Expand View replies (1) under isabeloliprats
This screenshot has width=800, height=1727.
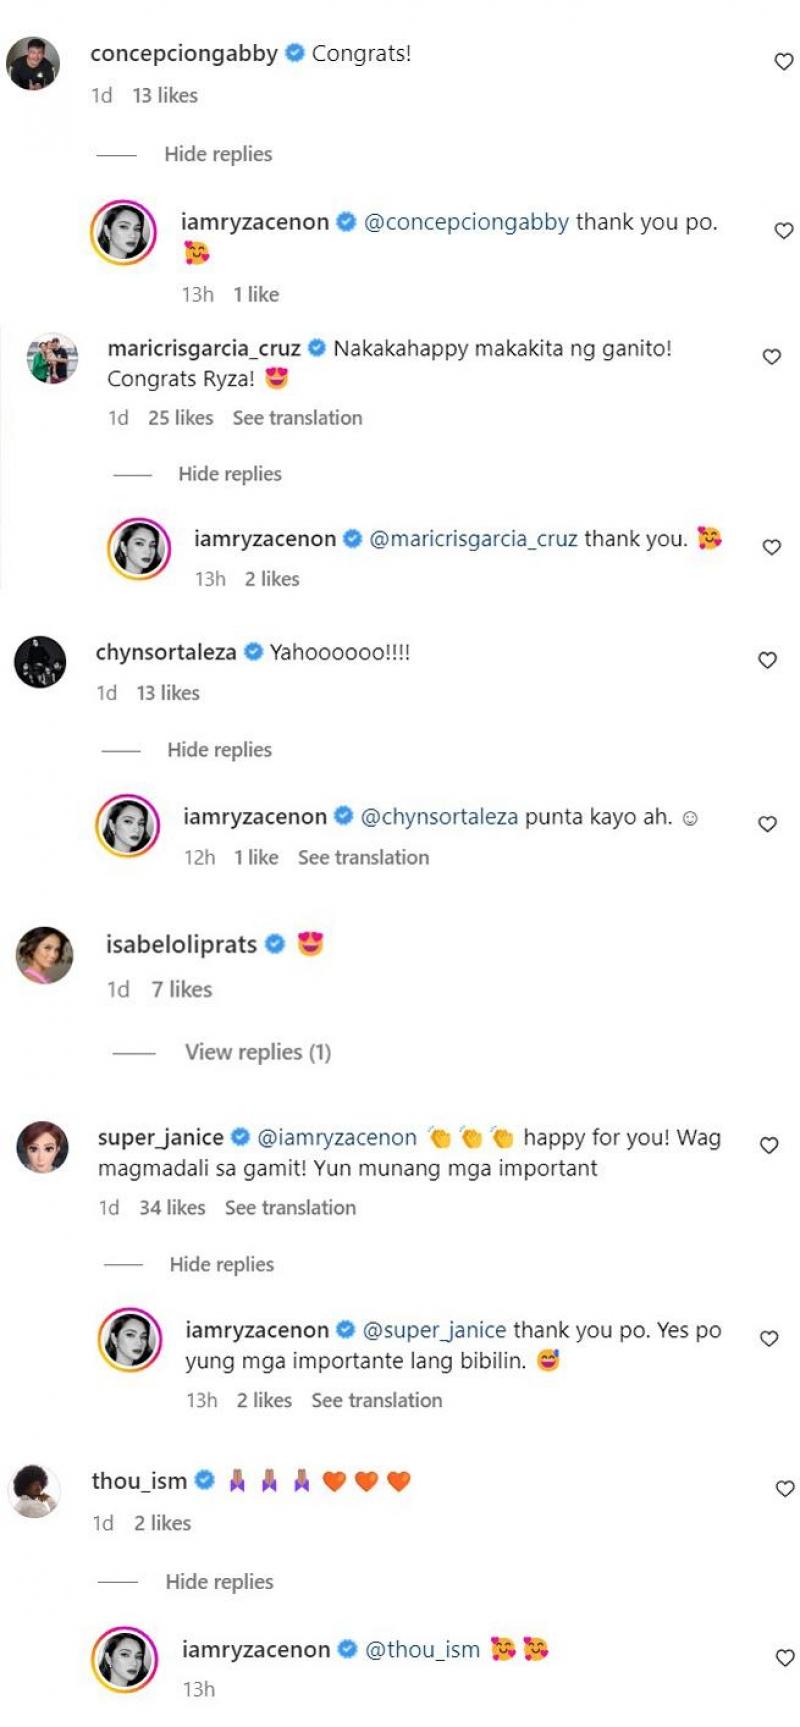(x=257, y=1052)
